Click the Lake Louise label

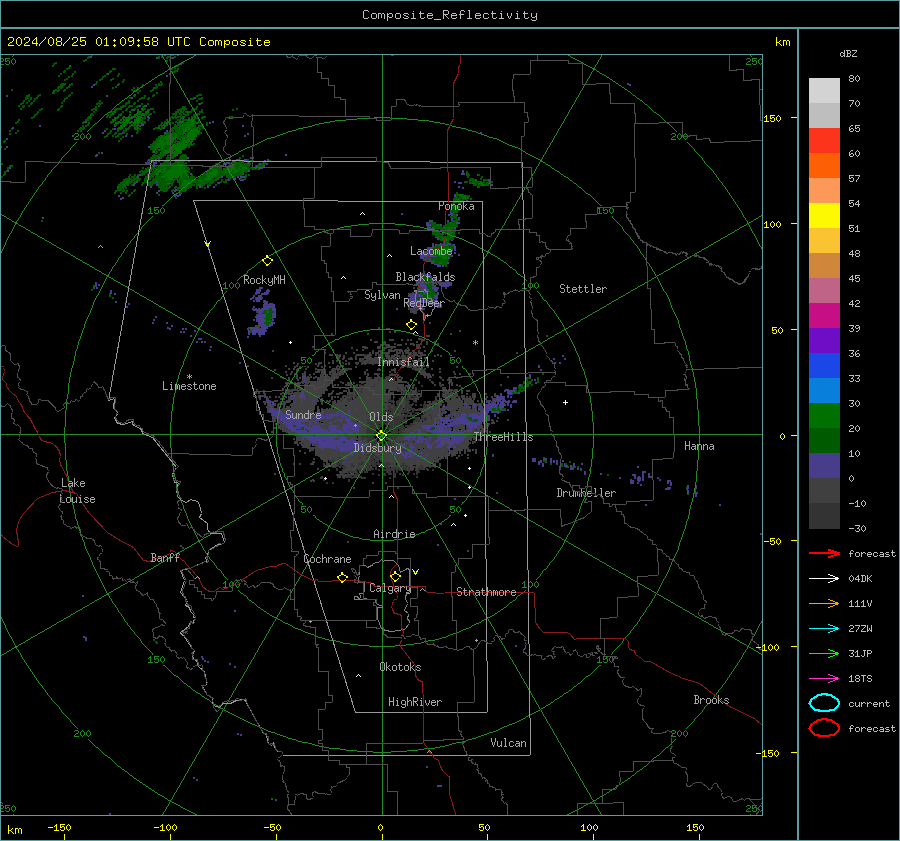click(x=77, y=491)
